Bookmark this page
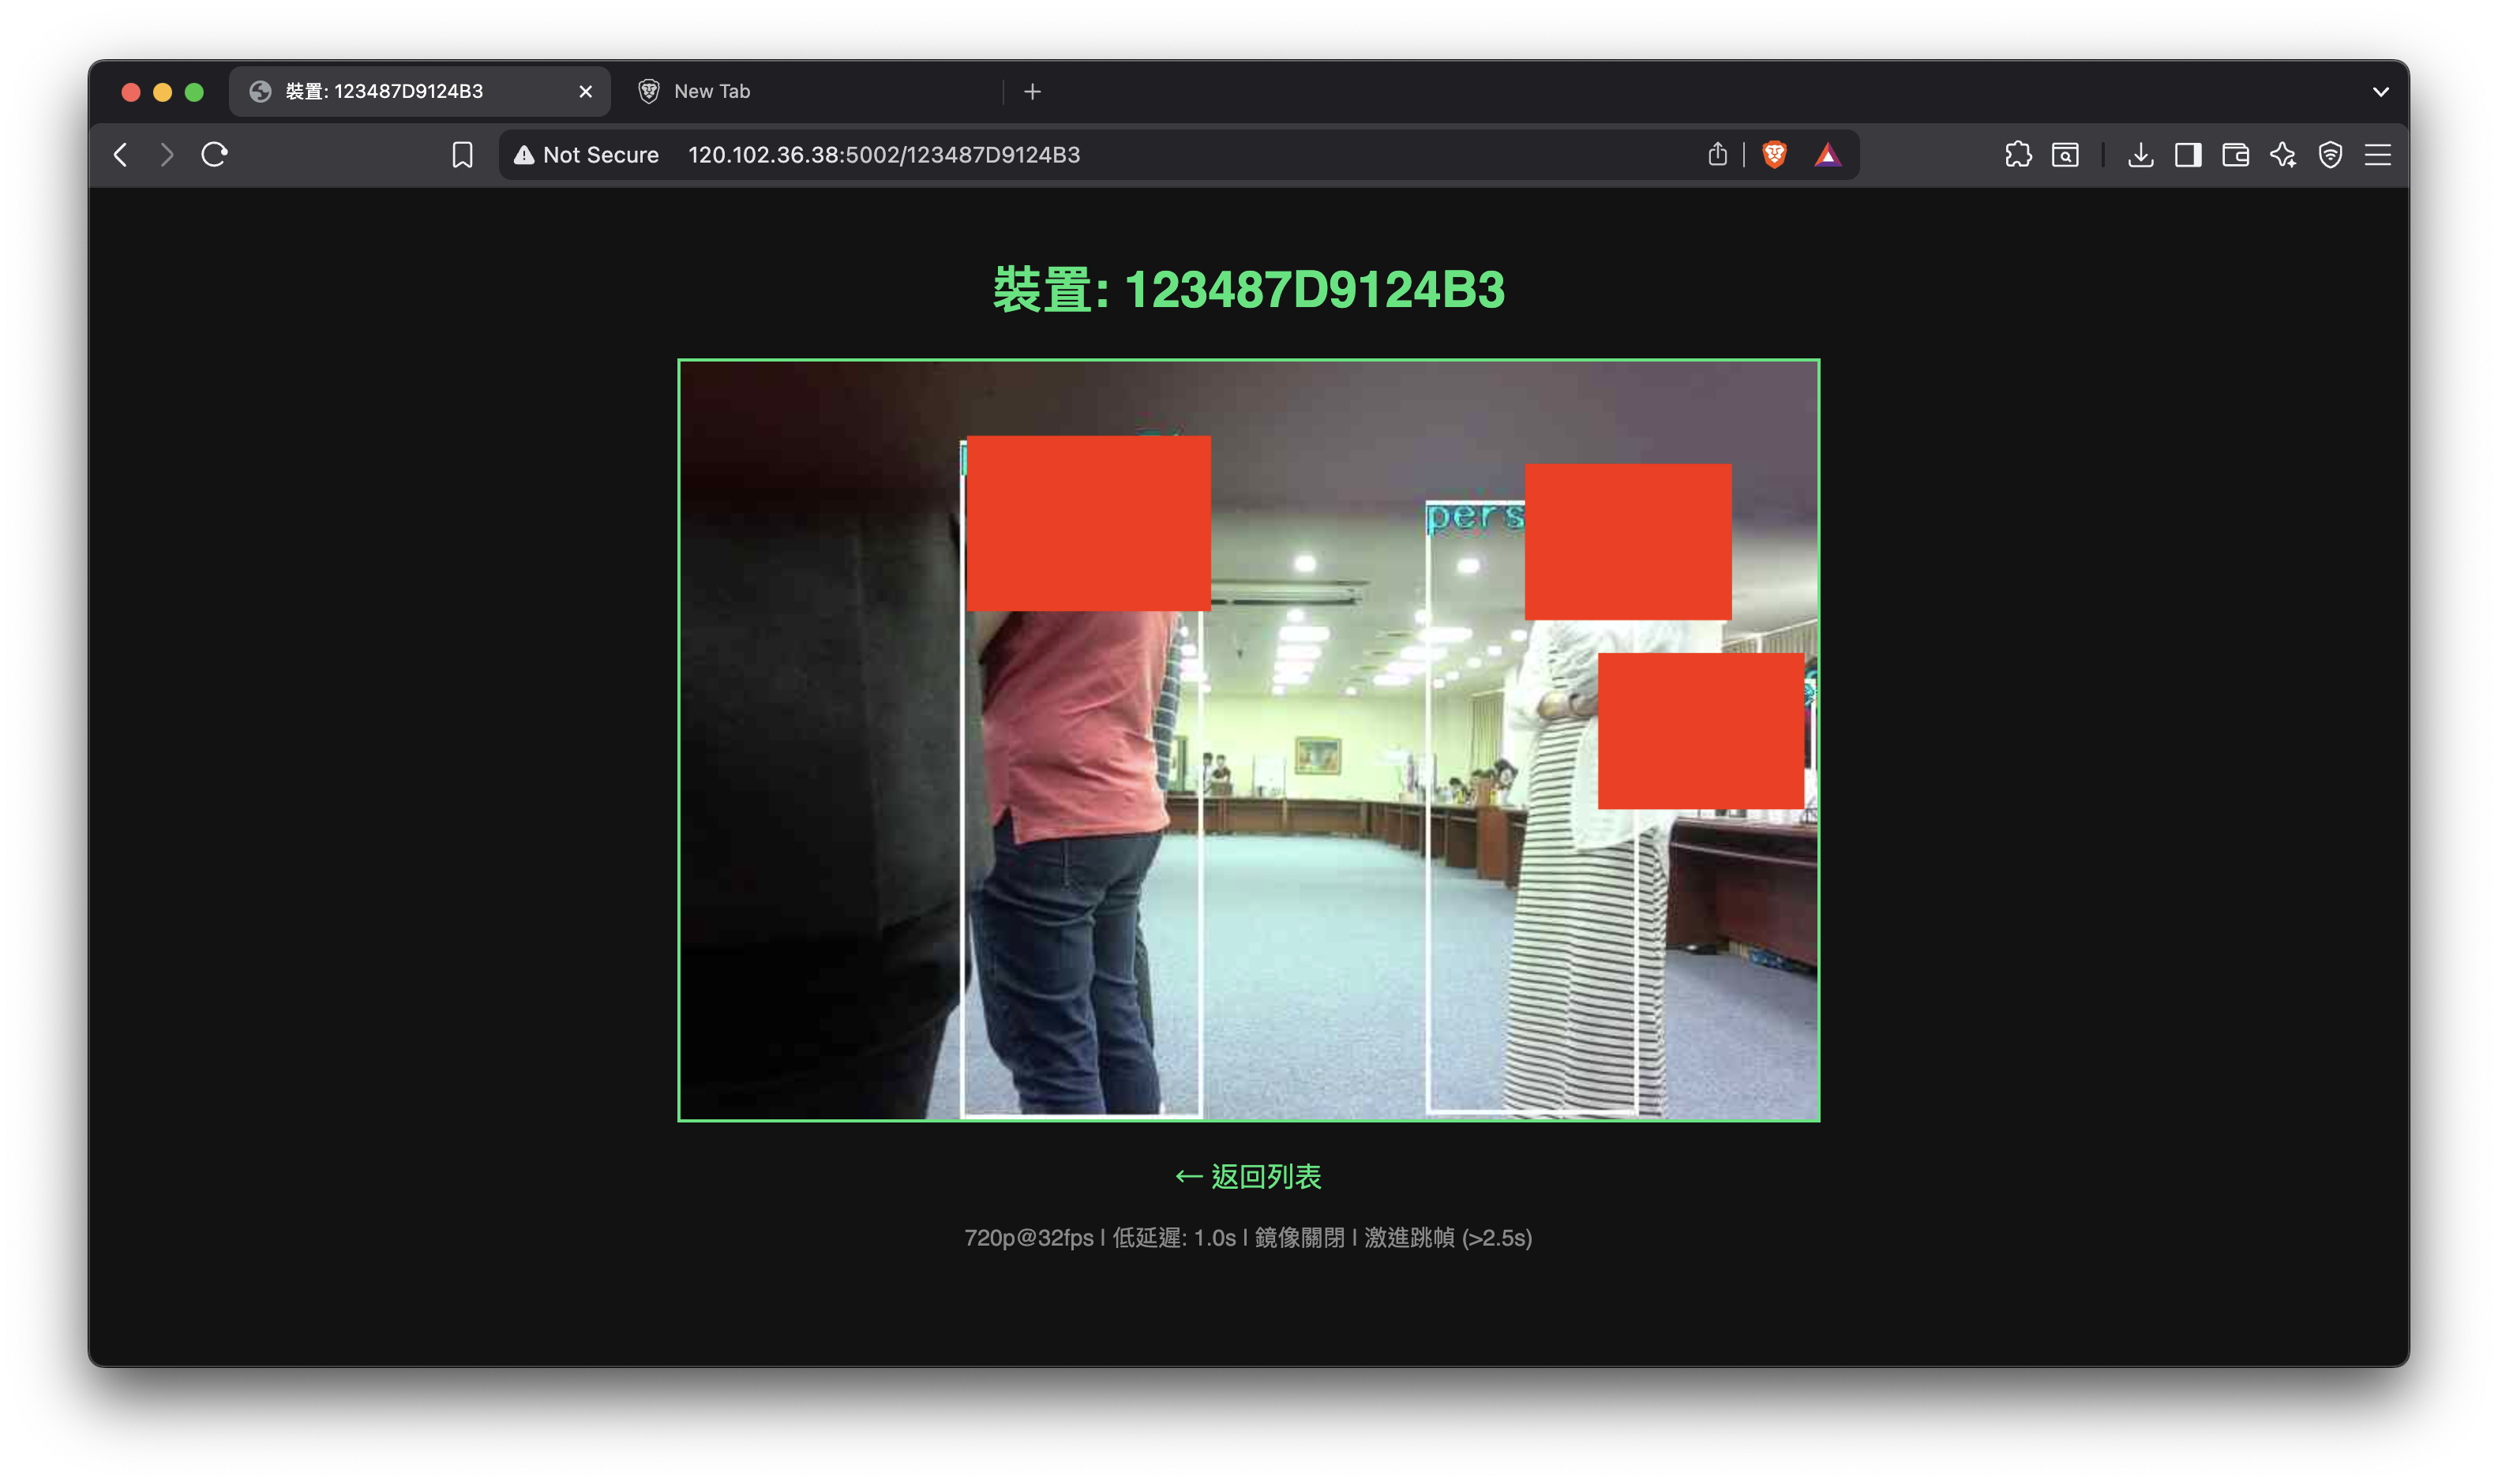The width and height of the screenshot is (2498, 1484). click(x=462, y=155)
